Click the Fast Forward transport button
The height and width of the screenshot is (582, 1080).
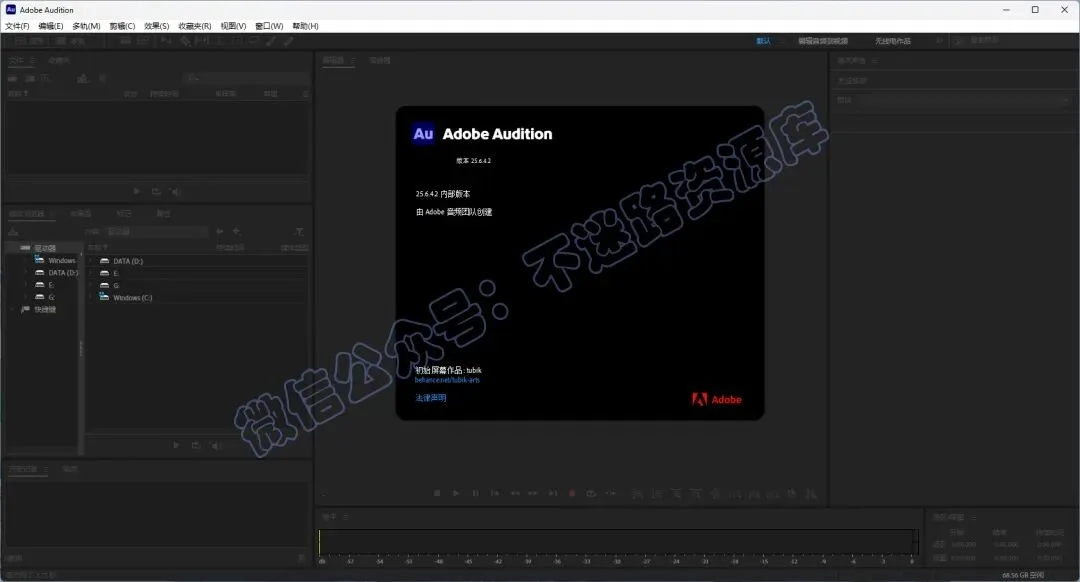click(532, 493)
